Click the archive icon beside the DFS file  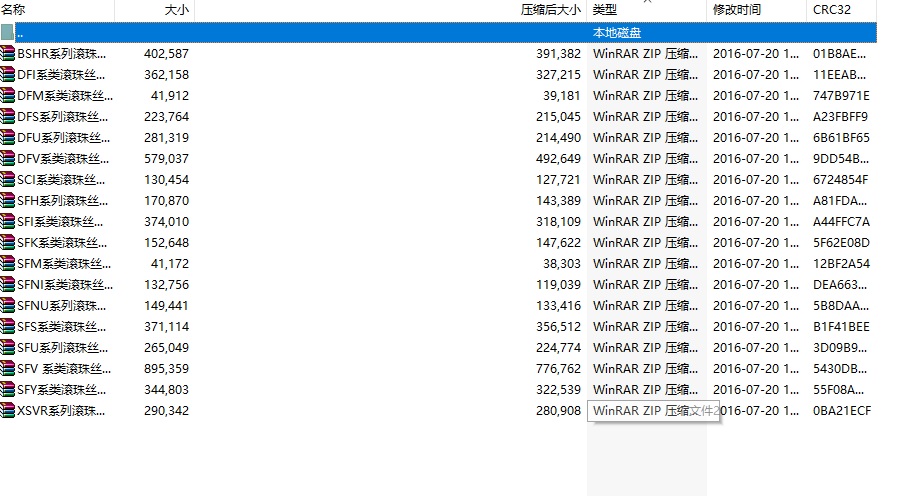[x=8, y=117]
